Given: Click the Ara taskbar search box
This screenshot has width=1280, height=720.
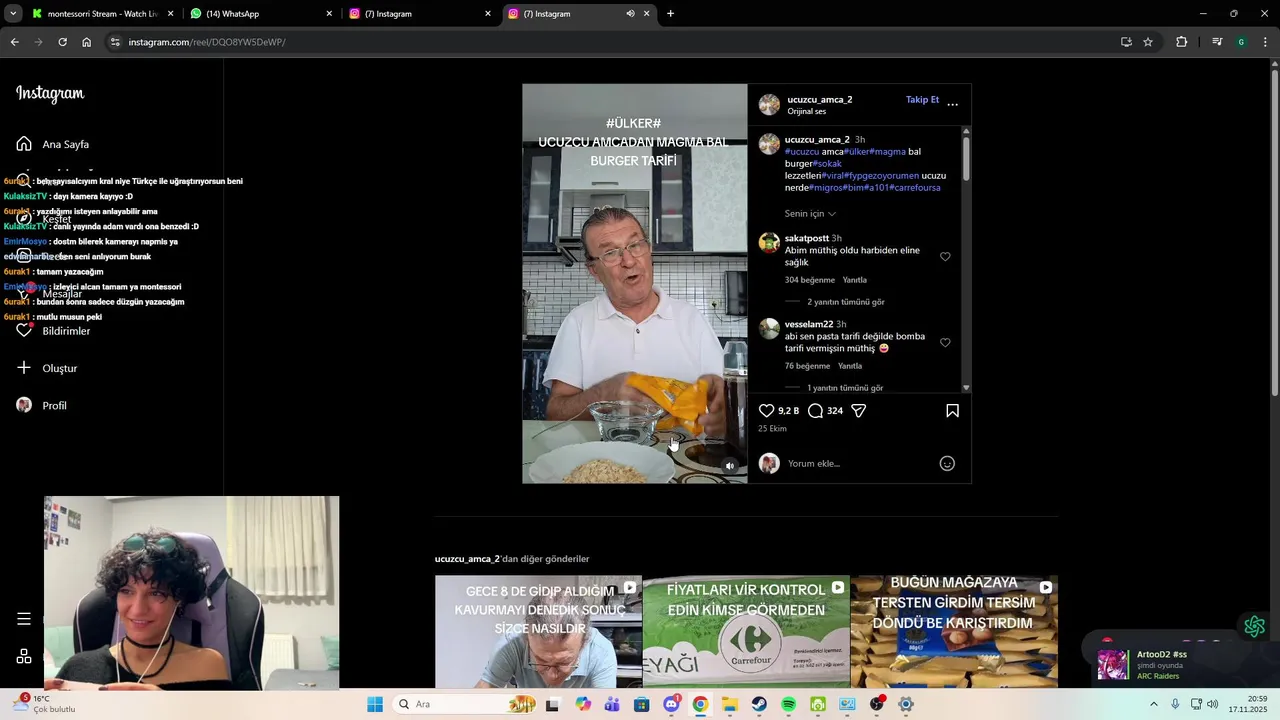Looking at the screenshot, I should (465, 704).
